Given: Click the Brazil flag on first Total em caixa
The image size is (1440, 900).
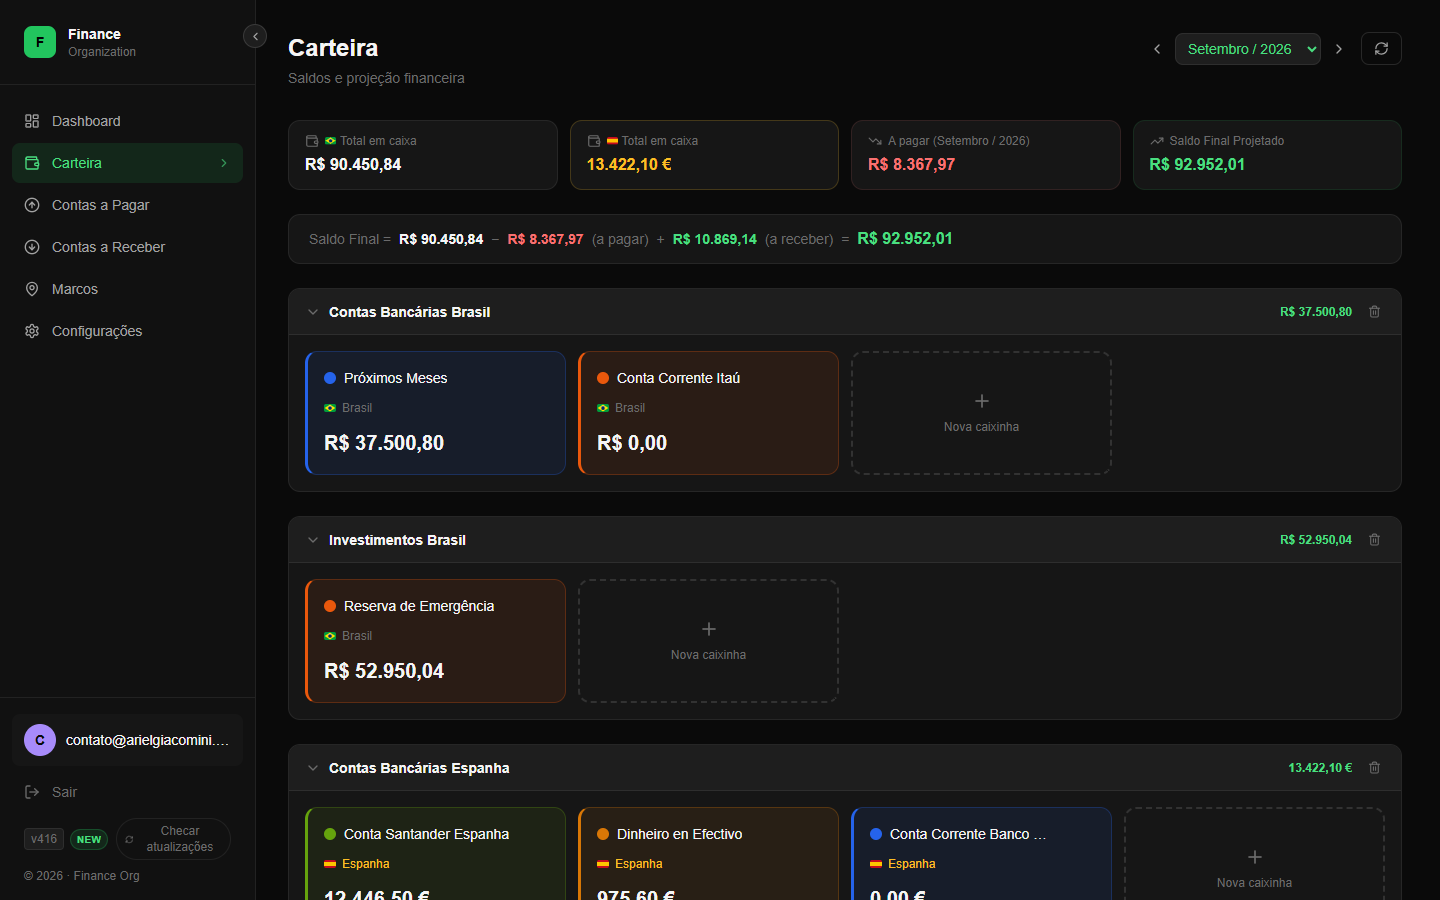Looking at the screenshot, I should coord(330,141).
